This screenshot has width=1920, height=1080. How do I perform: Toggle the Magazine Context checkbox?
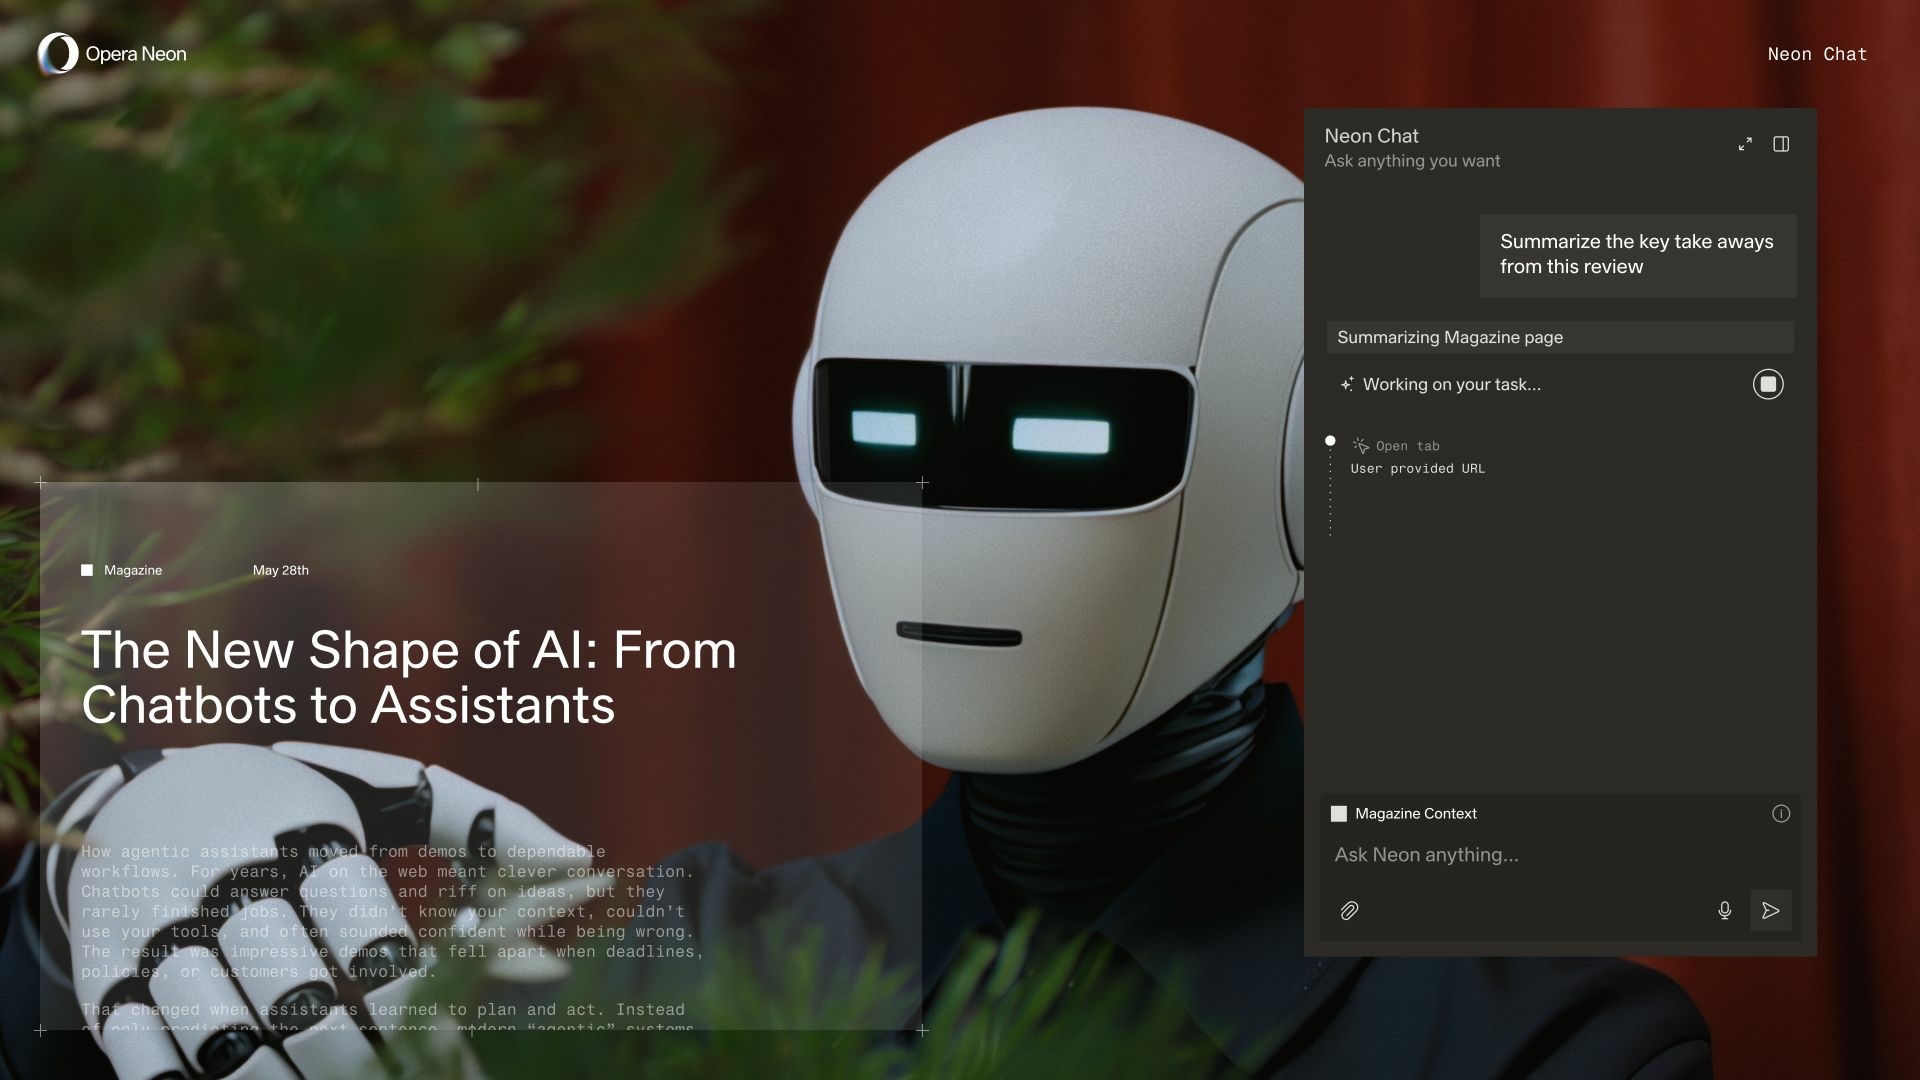pyautogui.click(x=1339, y=814)
